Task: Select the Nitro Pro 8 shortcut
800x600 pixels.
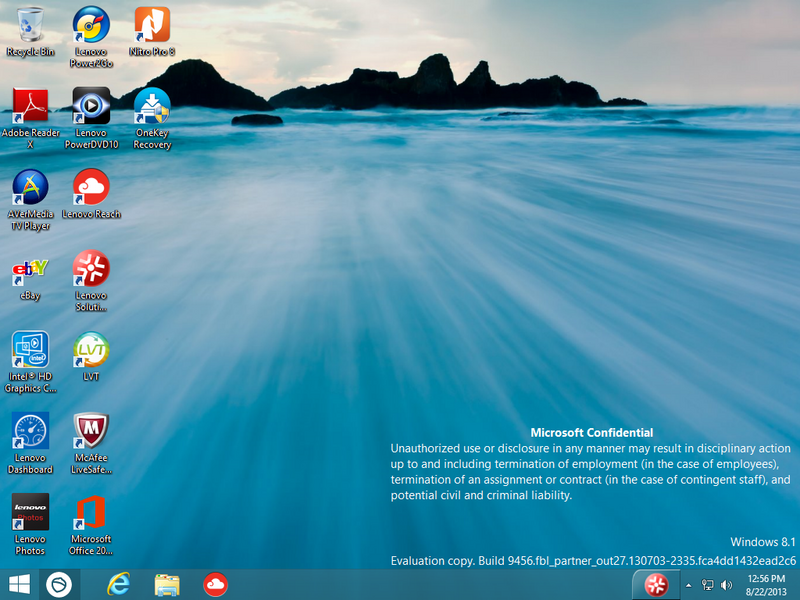Action: click(x=152, y=25)
